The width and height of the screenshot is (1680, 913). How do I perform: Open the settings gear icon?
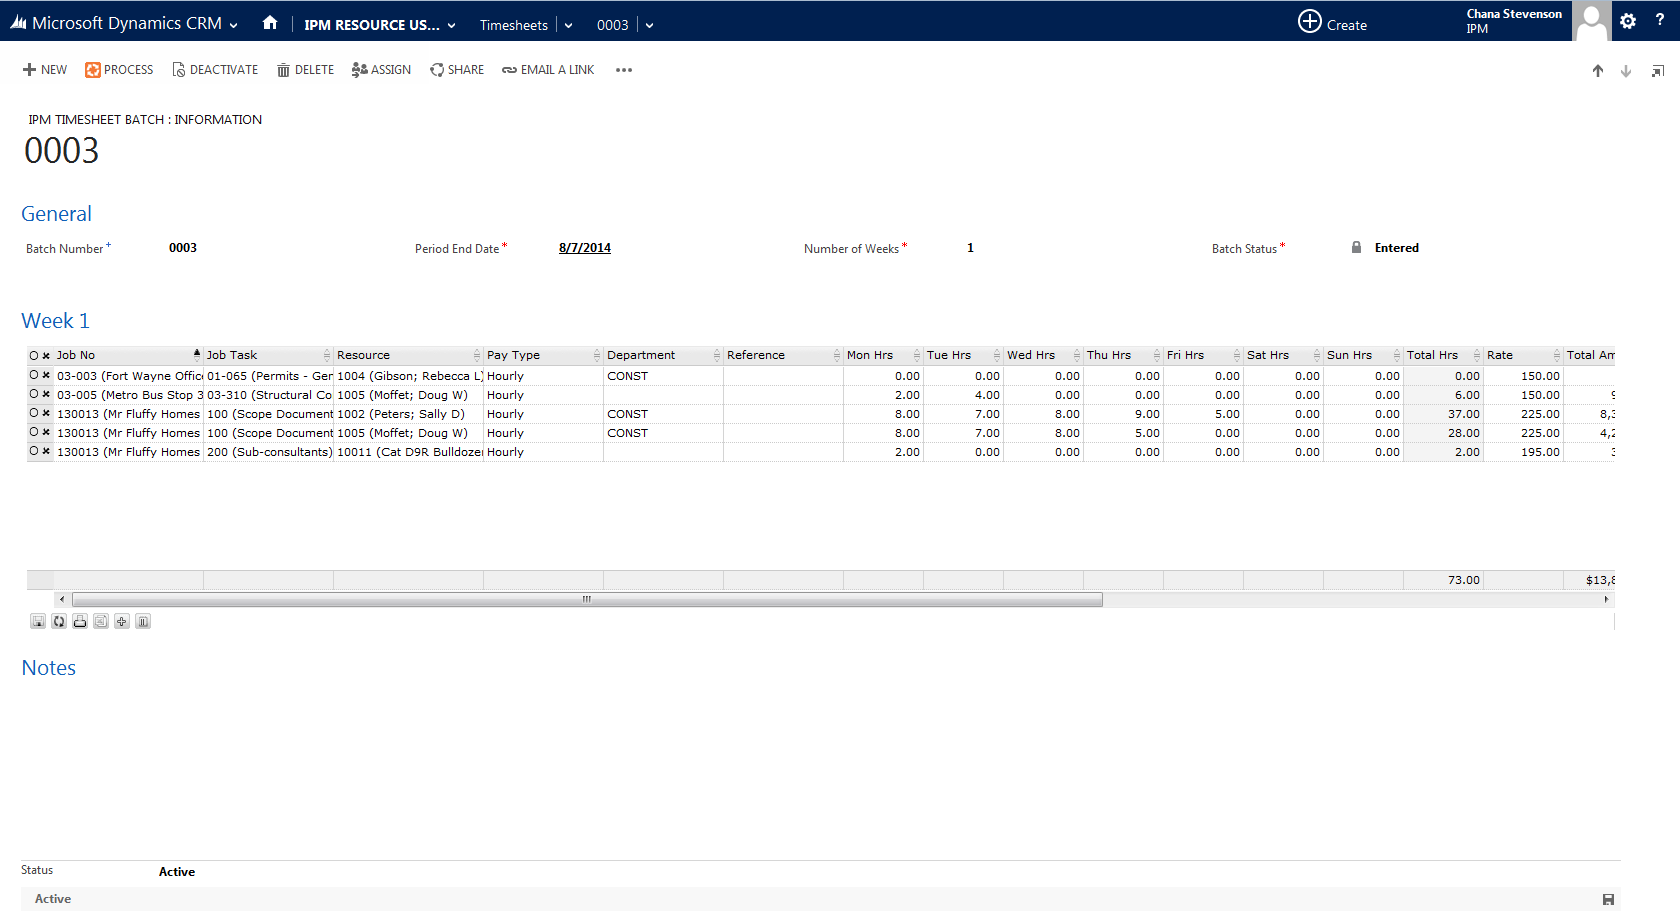(1628, 21)
